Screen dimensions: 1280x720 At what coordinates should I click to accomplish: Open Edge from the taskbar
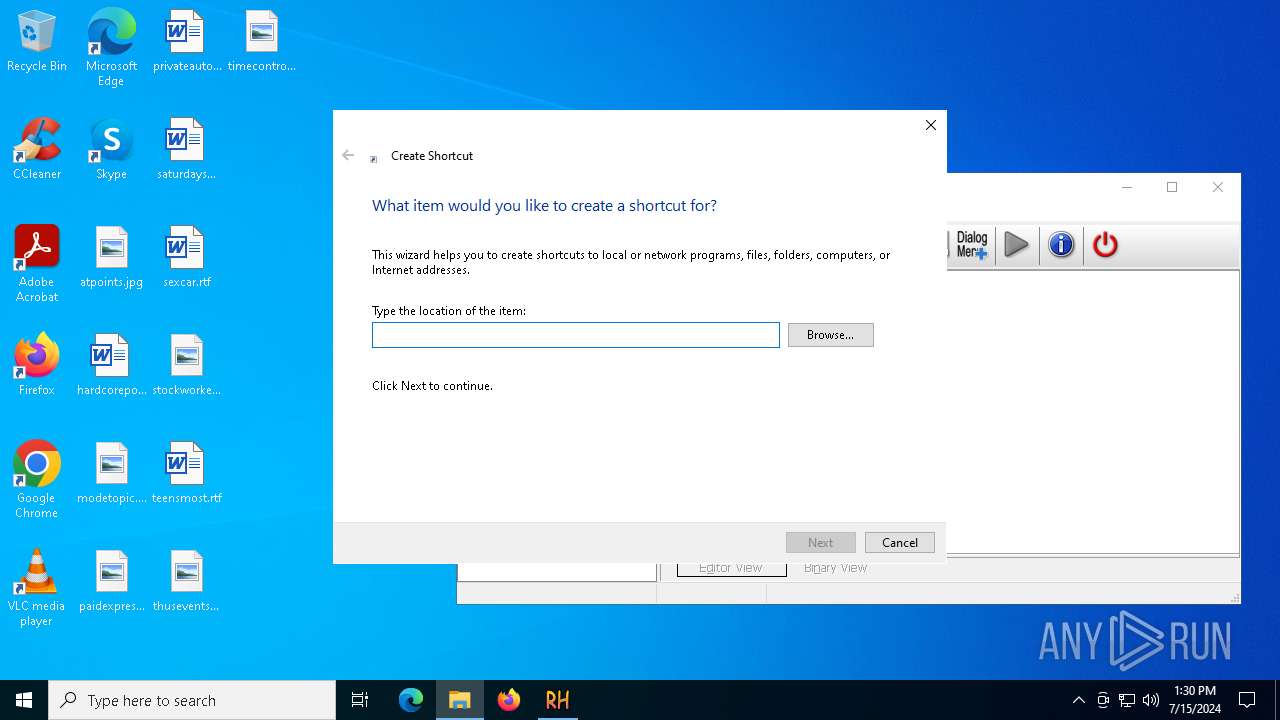click(x=411, y=700)
